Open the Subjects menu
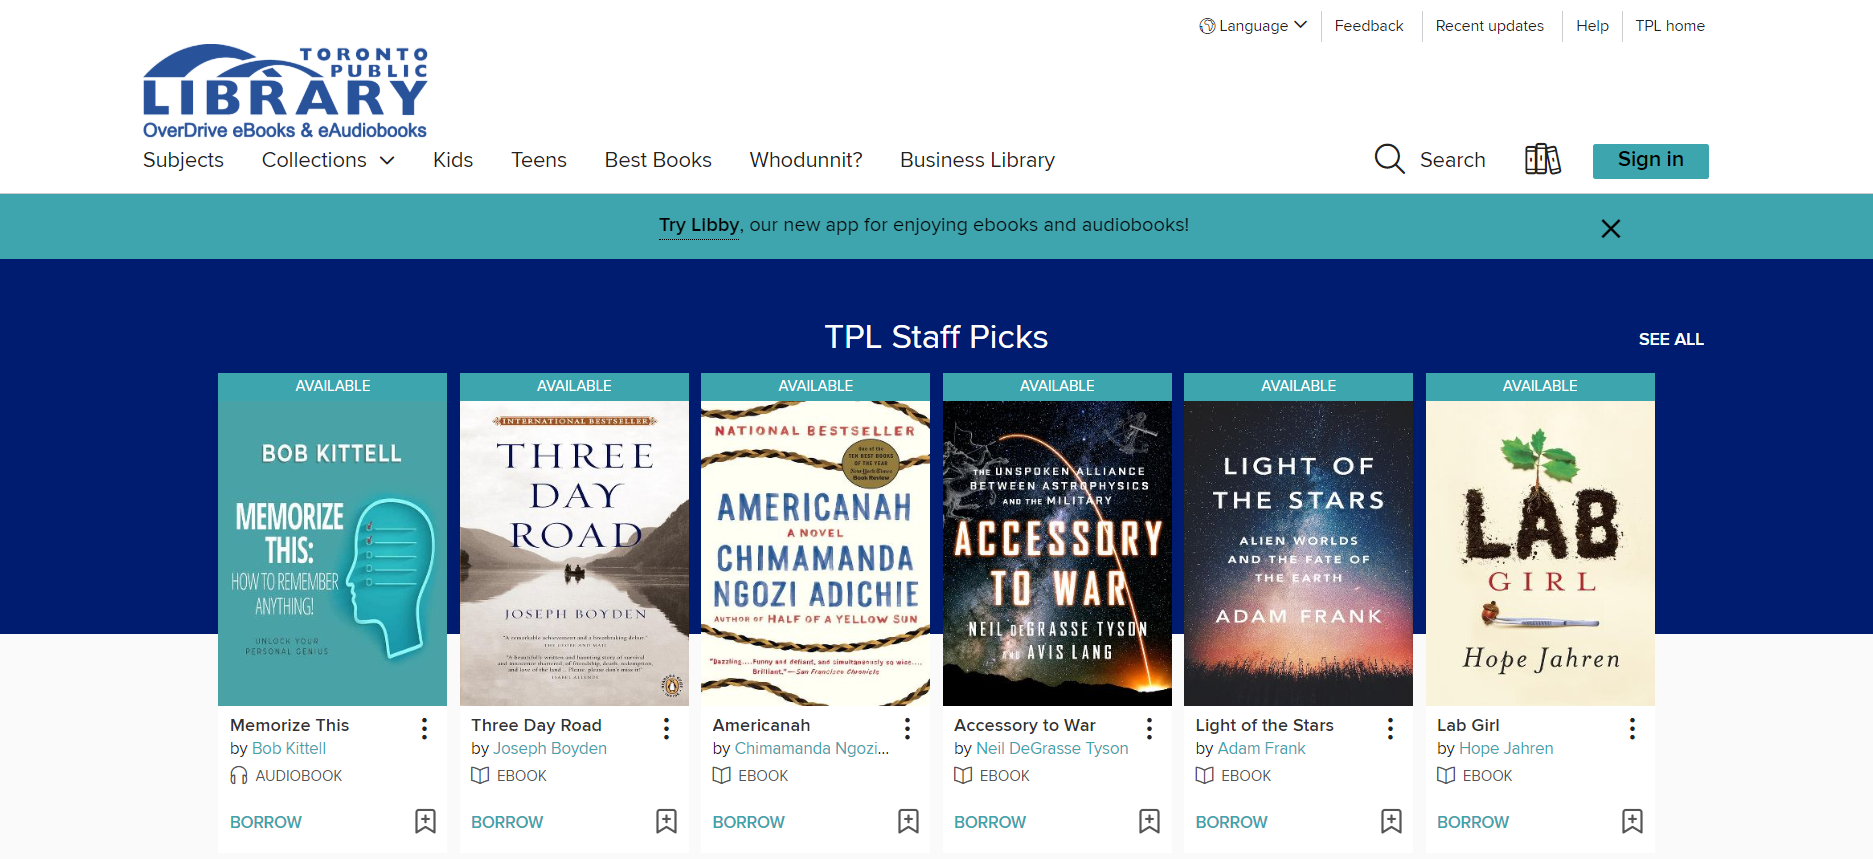The width and height of the screenshot is (1873, 859). tap(183, 160)
